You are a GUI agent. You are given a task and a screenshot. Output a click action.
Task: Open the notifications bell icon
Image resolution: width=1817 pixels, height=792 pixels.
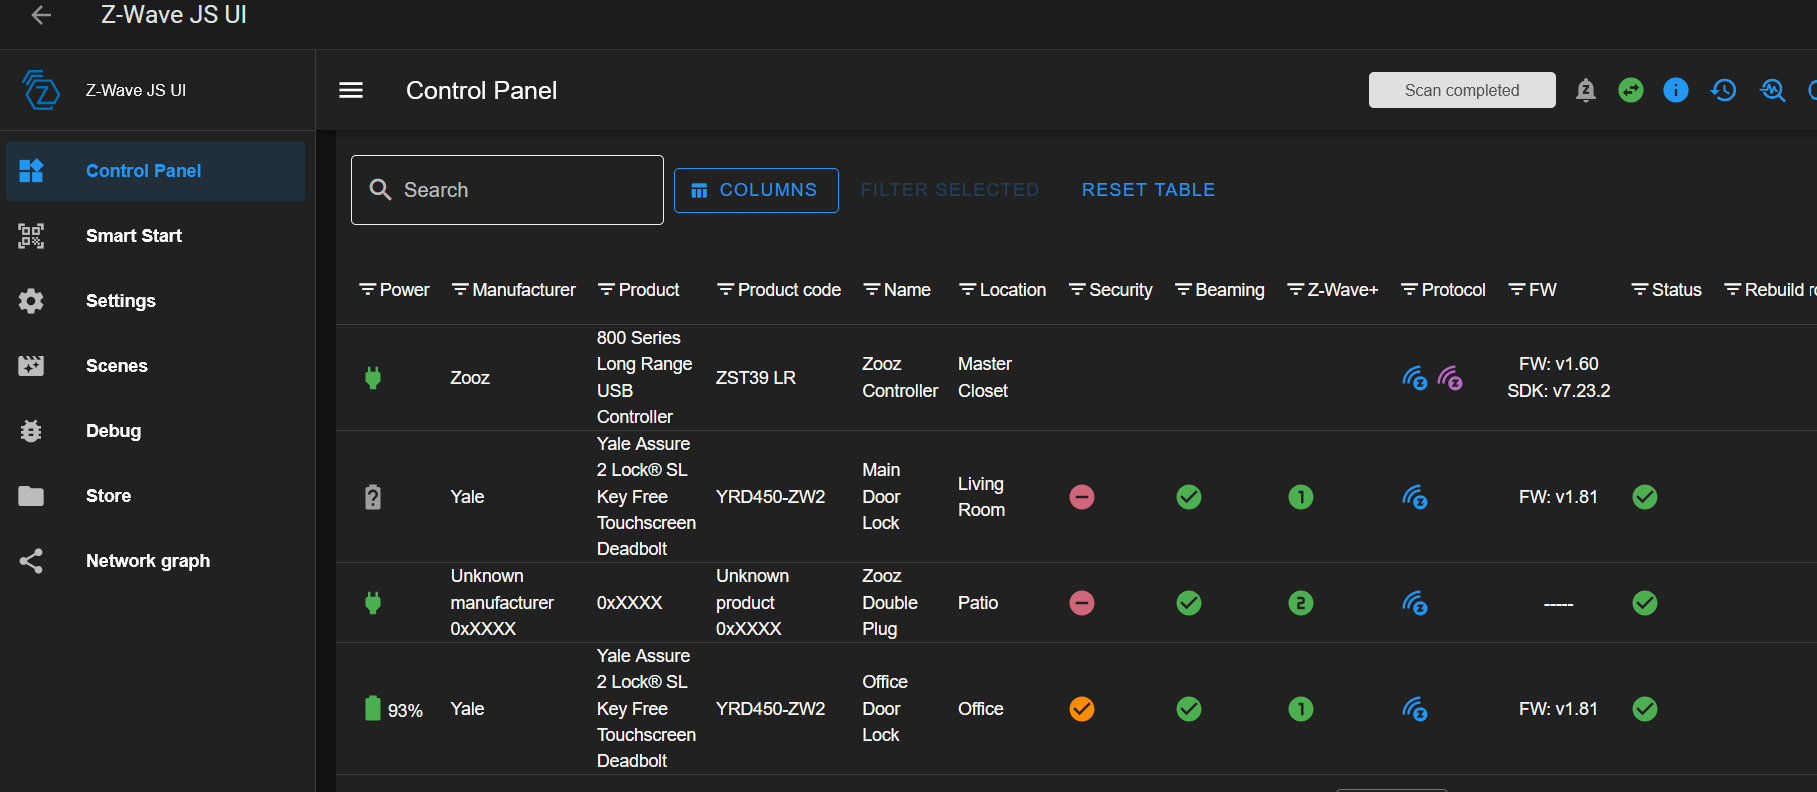1585,90
